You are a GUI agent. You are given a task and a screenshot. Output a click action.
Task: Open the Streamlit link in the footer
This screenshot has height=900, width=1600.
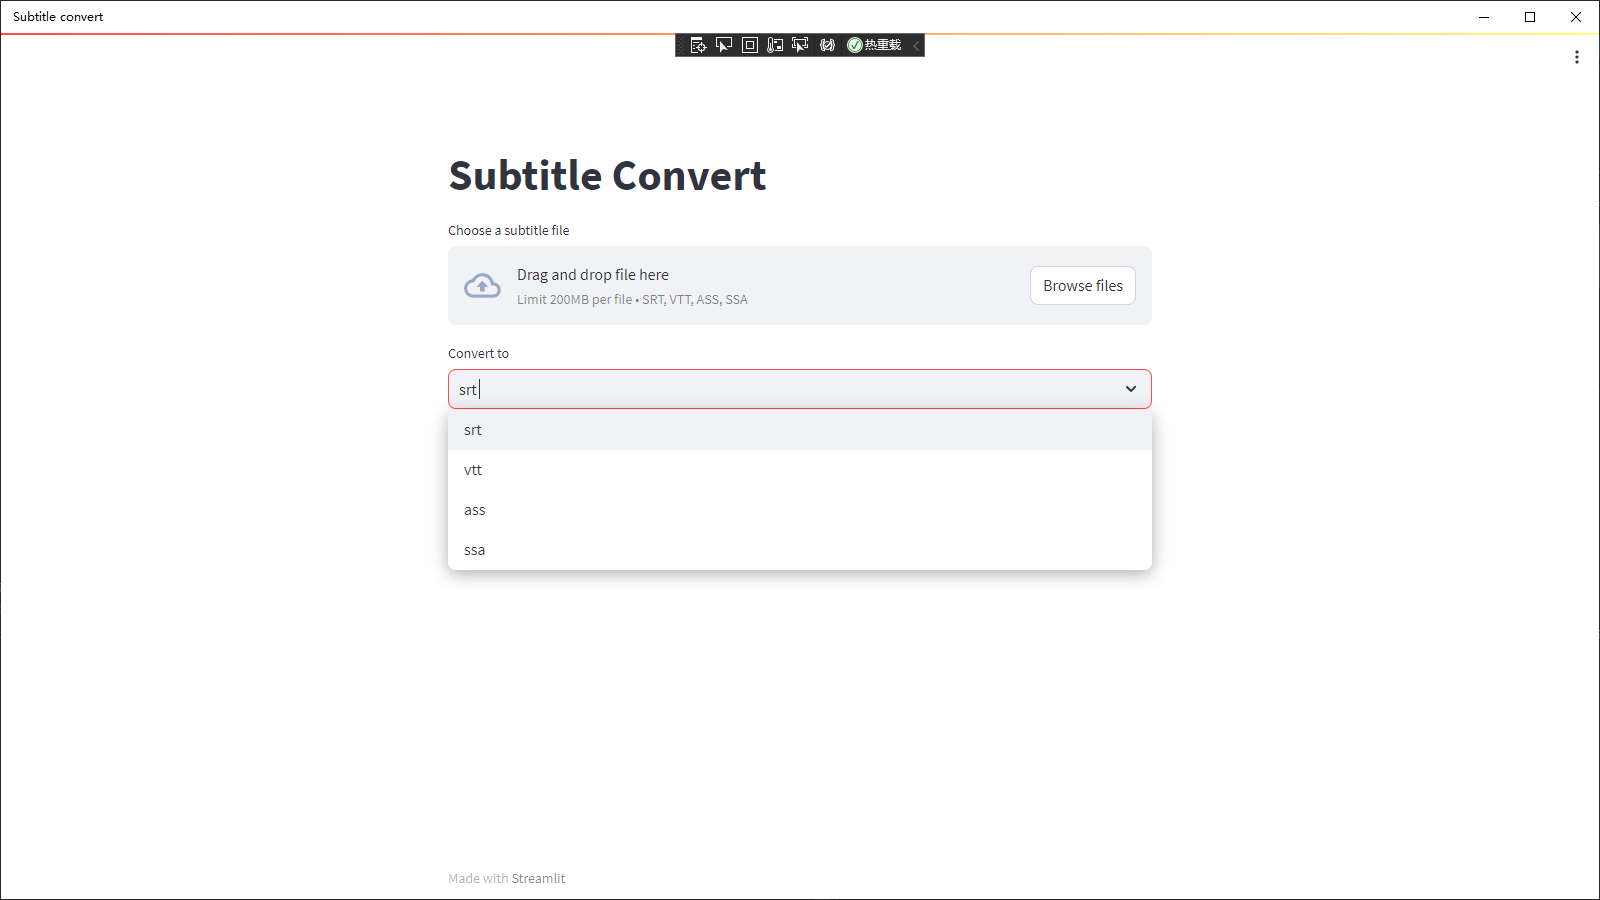538,878
